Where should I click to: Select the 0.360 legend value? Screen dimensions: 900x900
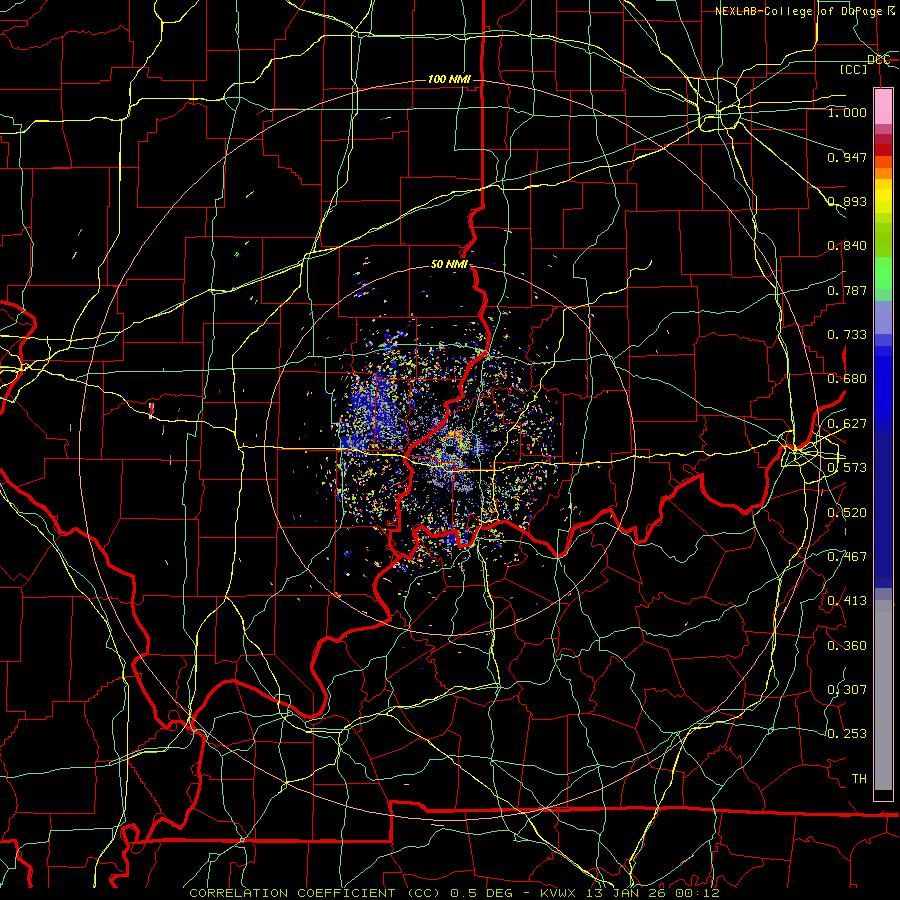pos(847,646)
